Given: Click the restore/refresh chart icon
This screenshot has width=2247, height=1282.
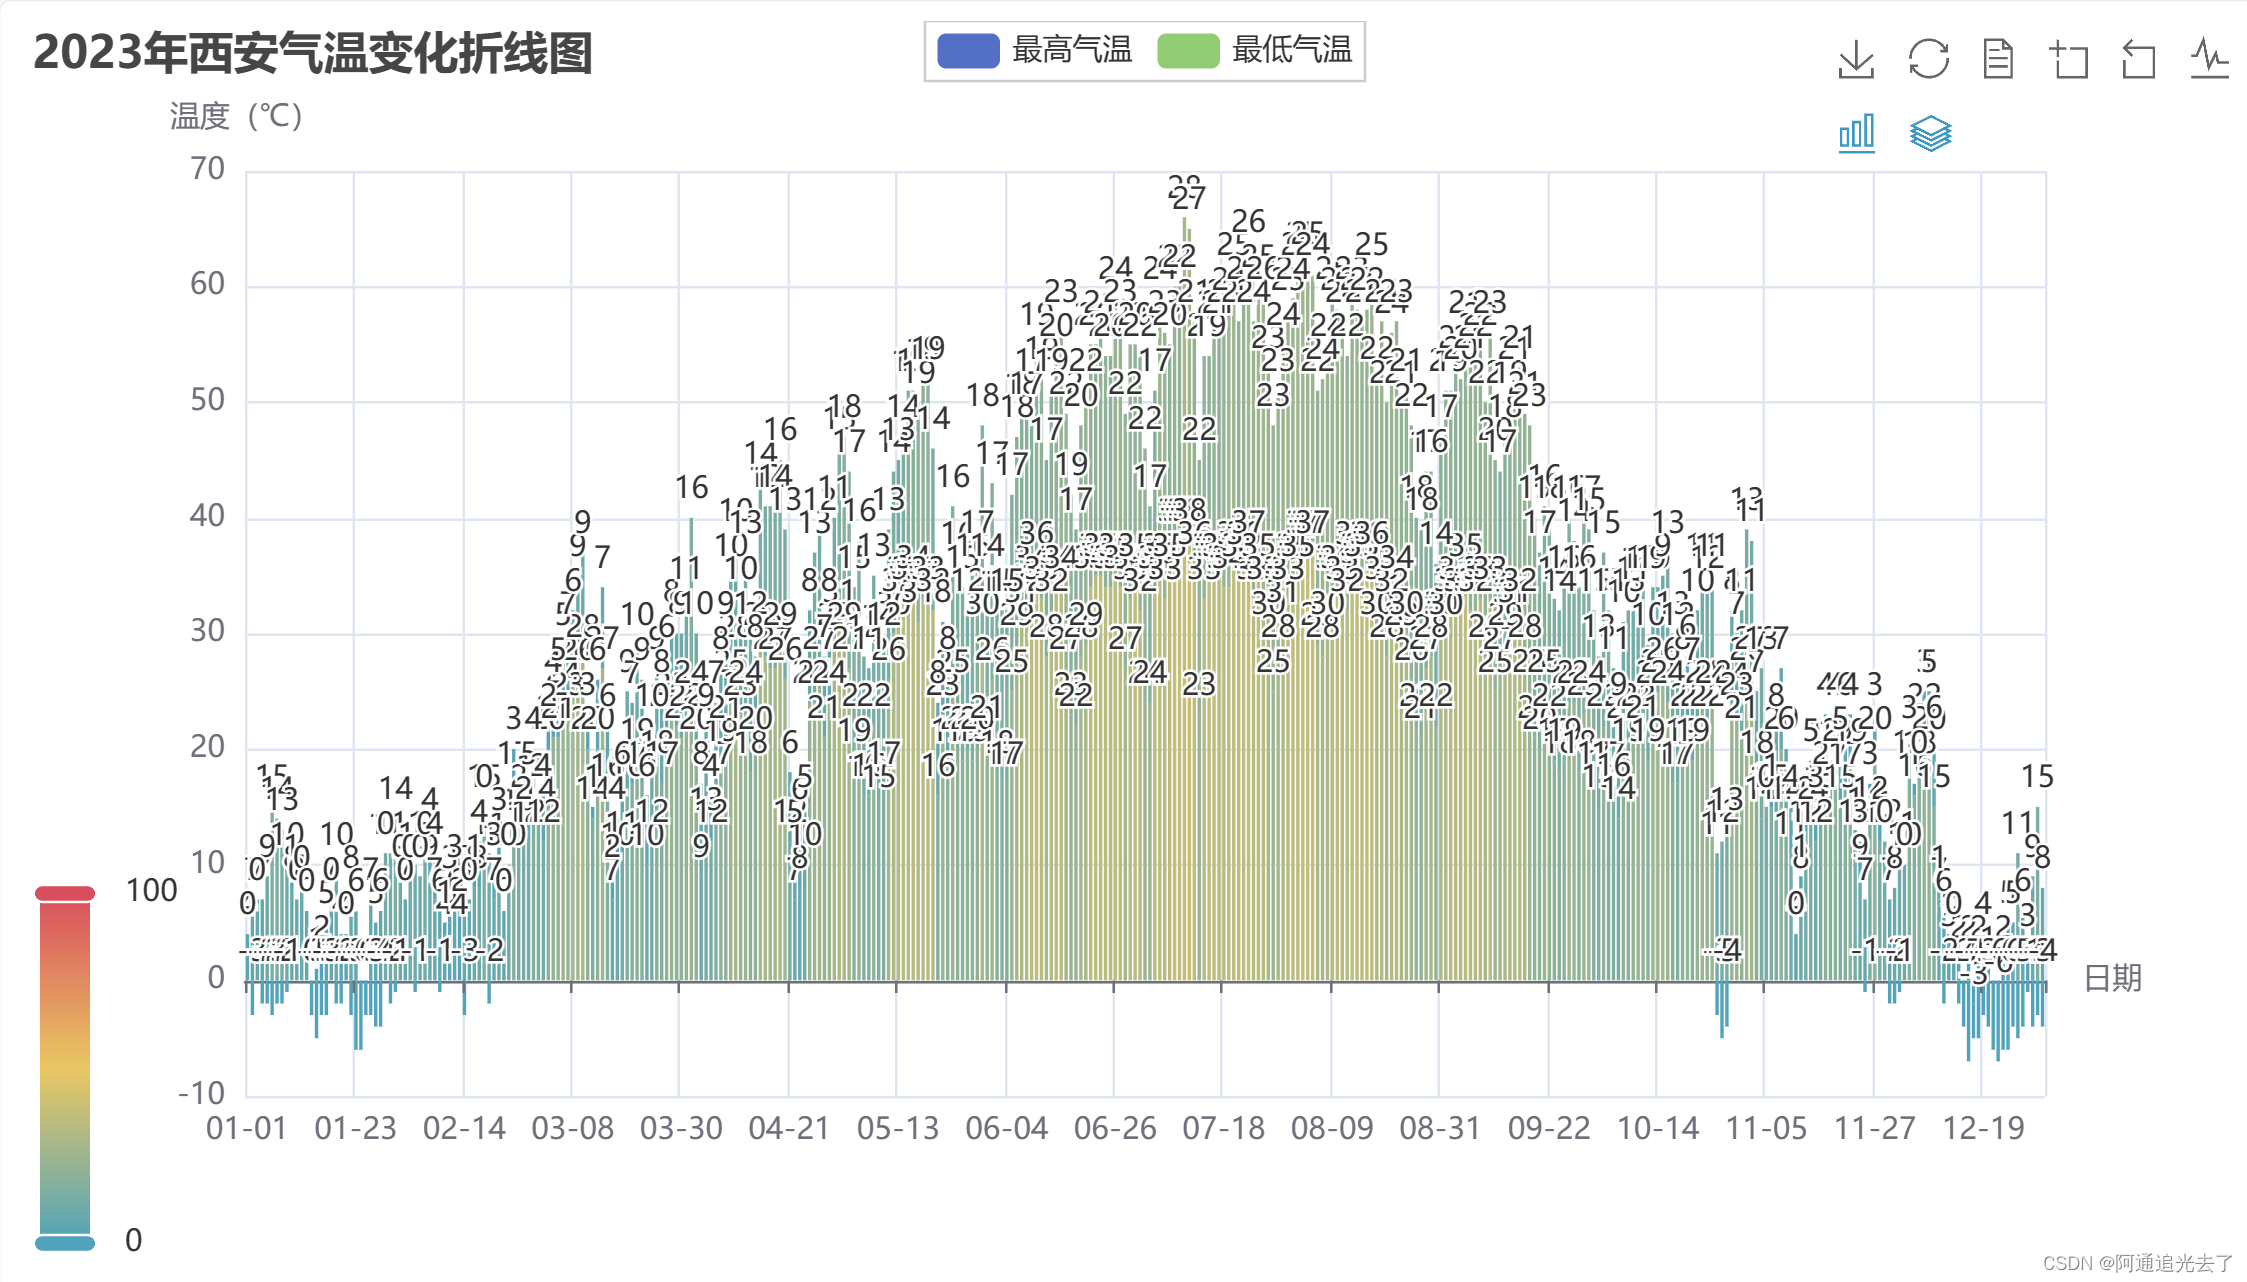Looking at the screenshot, I should [x=1928, y=59].
